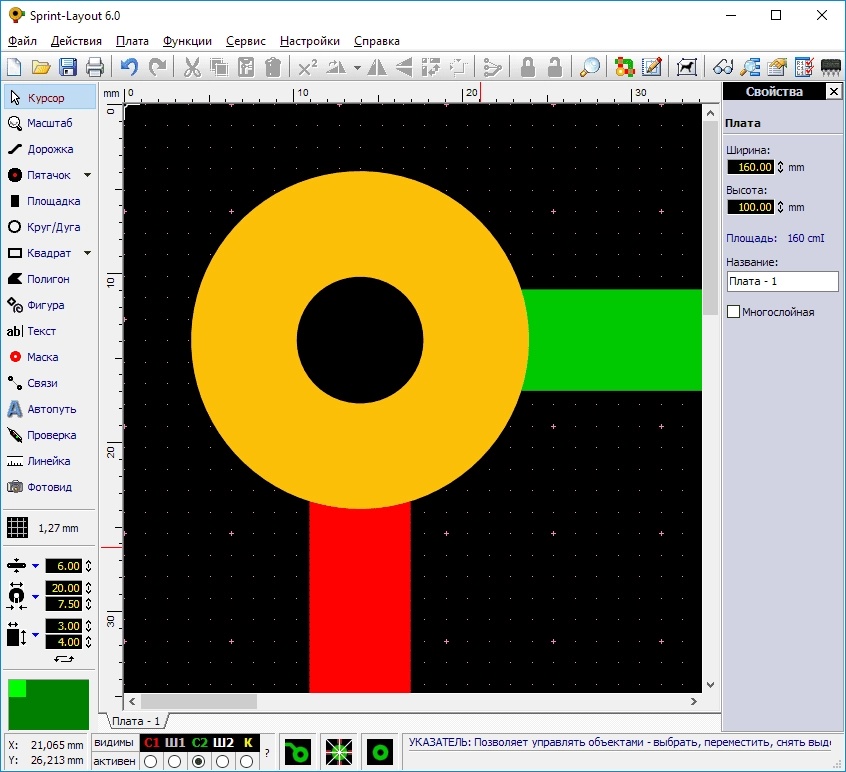This screenshot has width=846, height=772.
Task: Open the Плата menu
Action: pos(132,41)
